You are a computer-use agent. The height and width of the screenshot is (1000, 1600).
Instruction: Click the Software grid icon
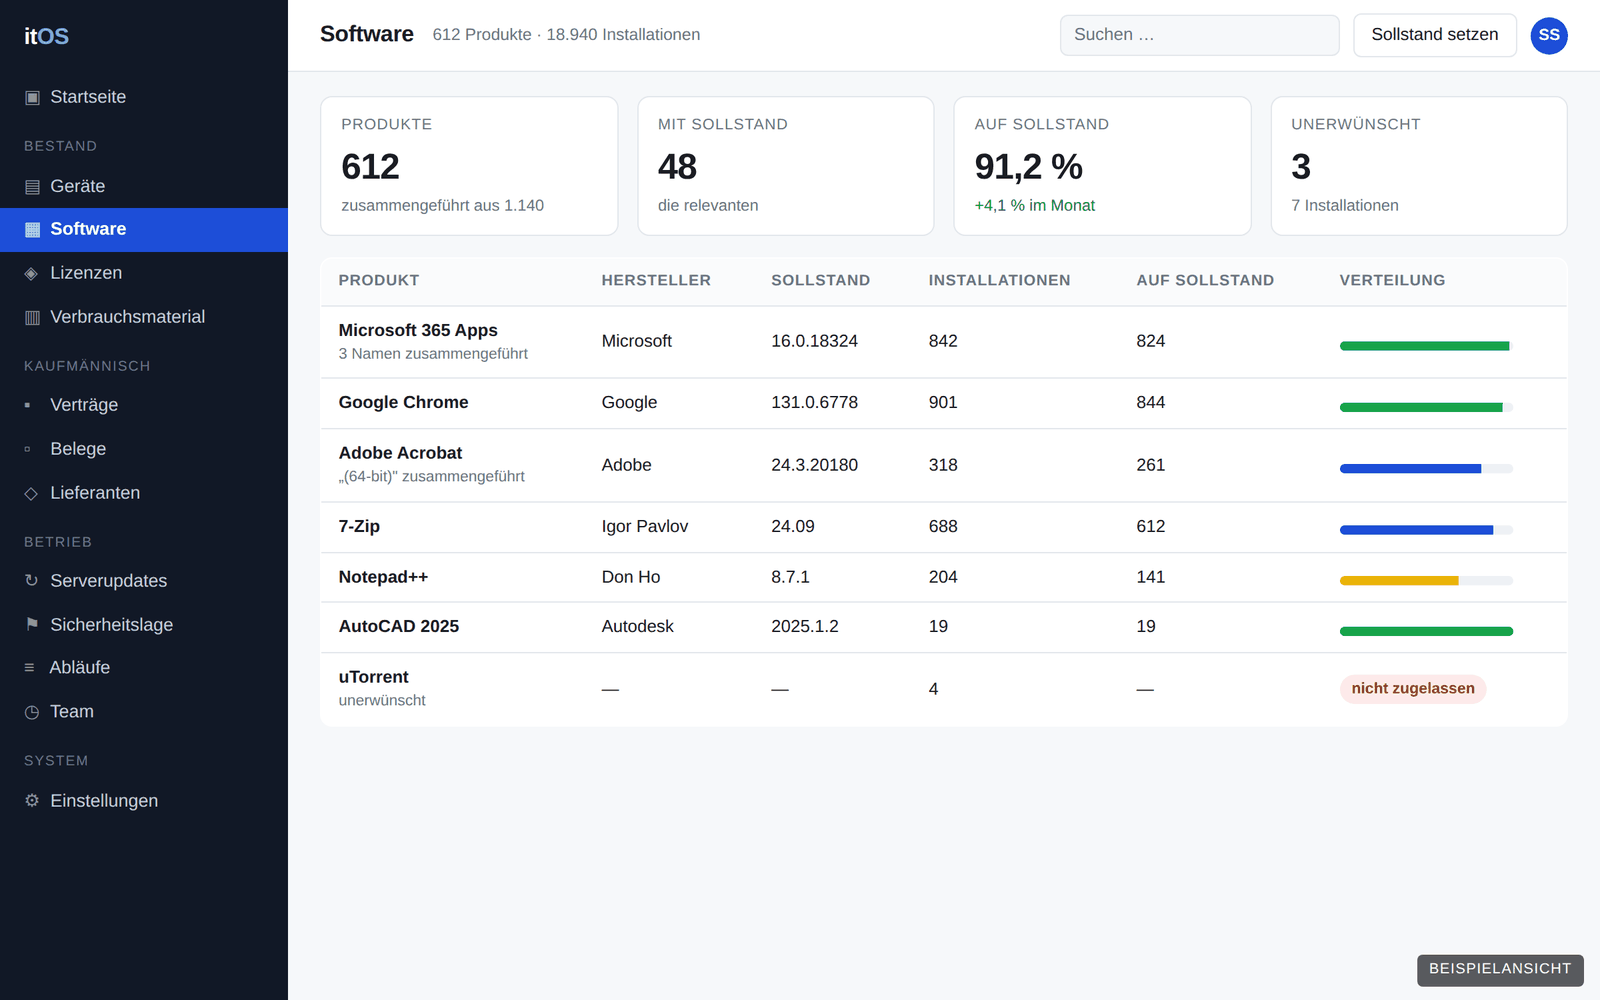[32, 229]
